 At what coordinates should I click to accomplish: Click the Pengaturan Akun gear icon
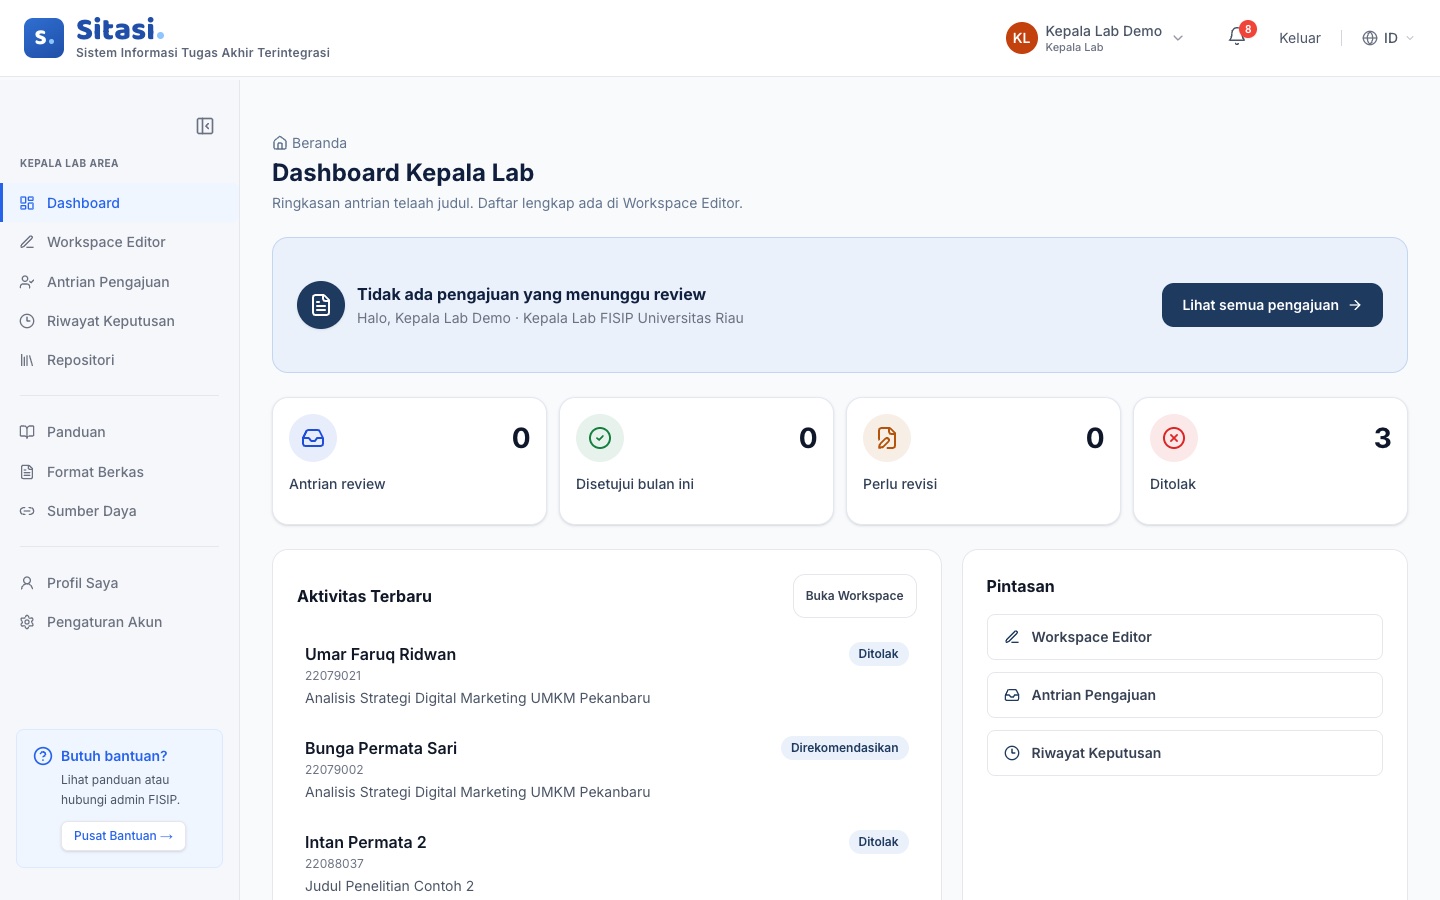(x=27, y=622)
